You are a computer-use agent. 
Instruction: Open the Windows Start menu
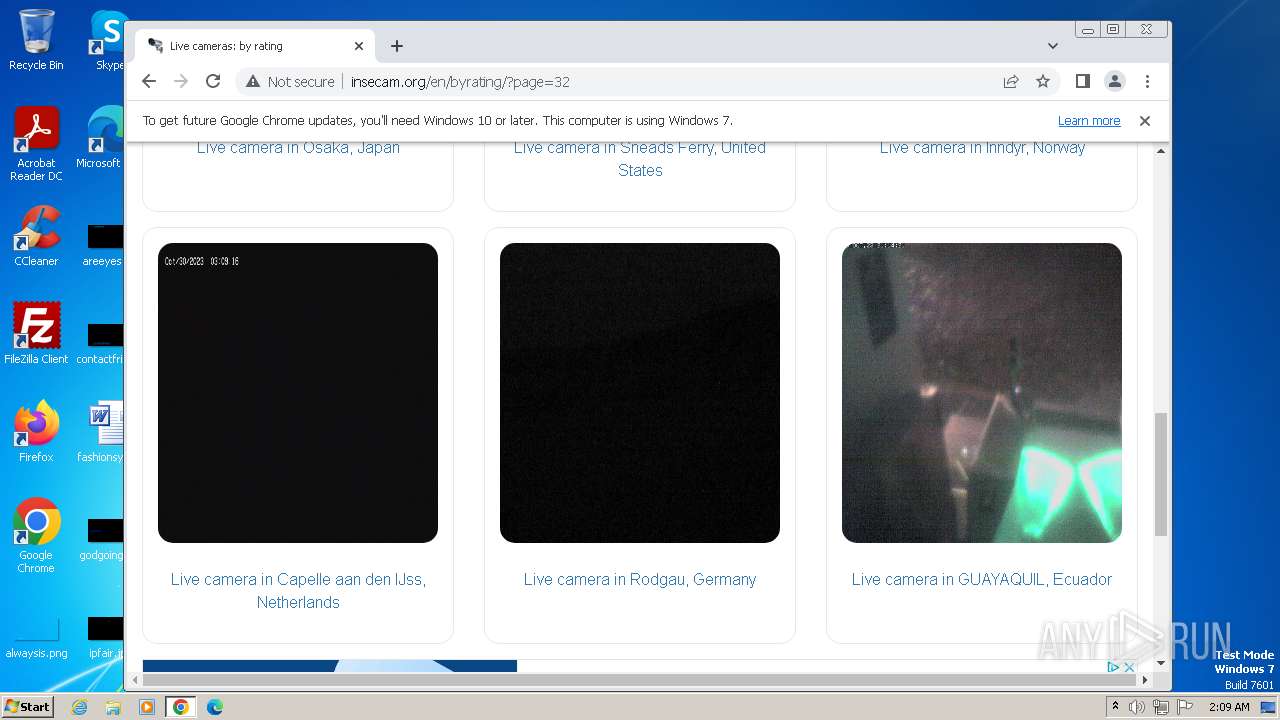[x=28, y=707]
